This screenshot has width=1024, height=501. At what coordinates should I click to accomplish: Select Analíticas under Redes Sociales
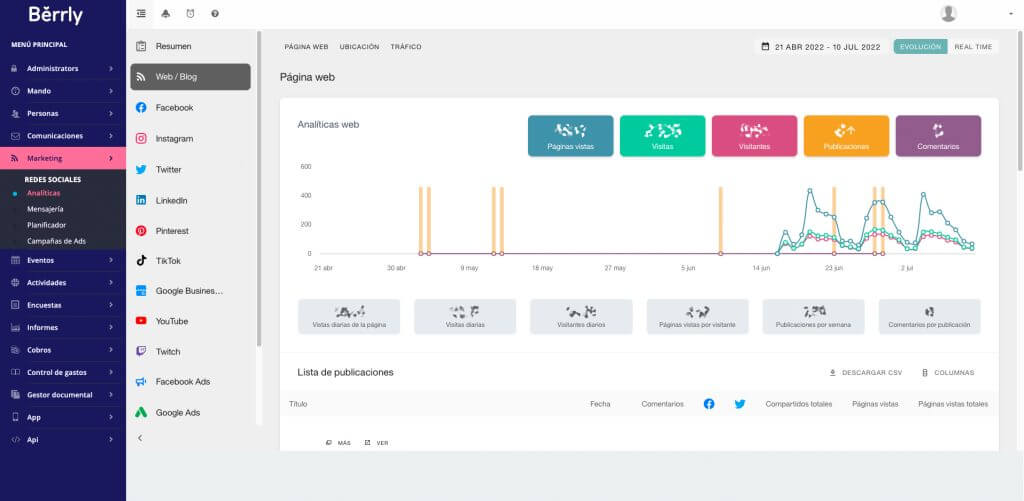point(44,193)
